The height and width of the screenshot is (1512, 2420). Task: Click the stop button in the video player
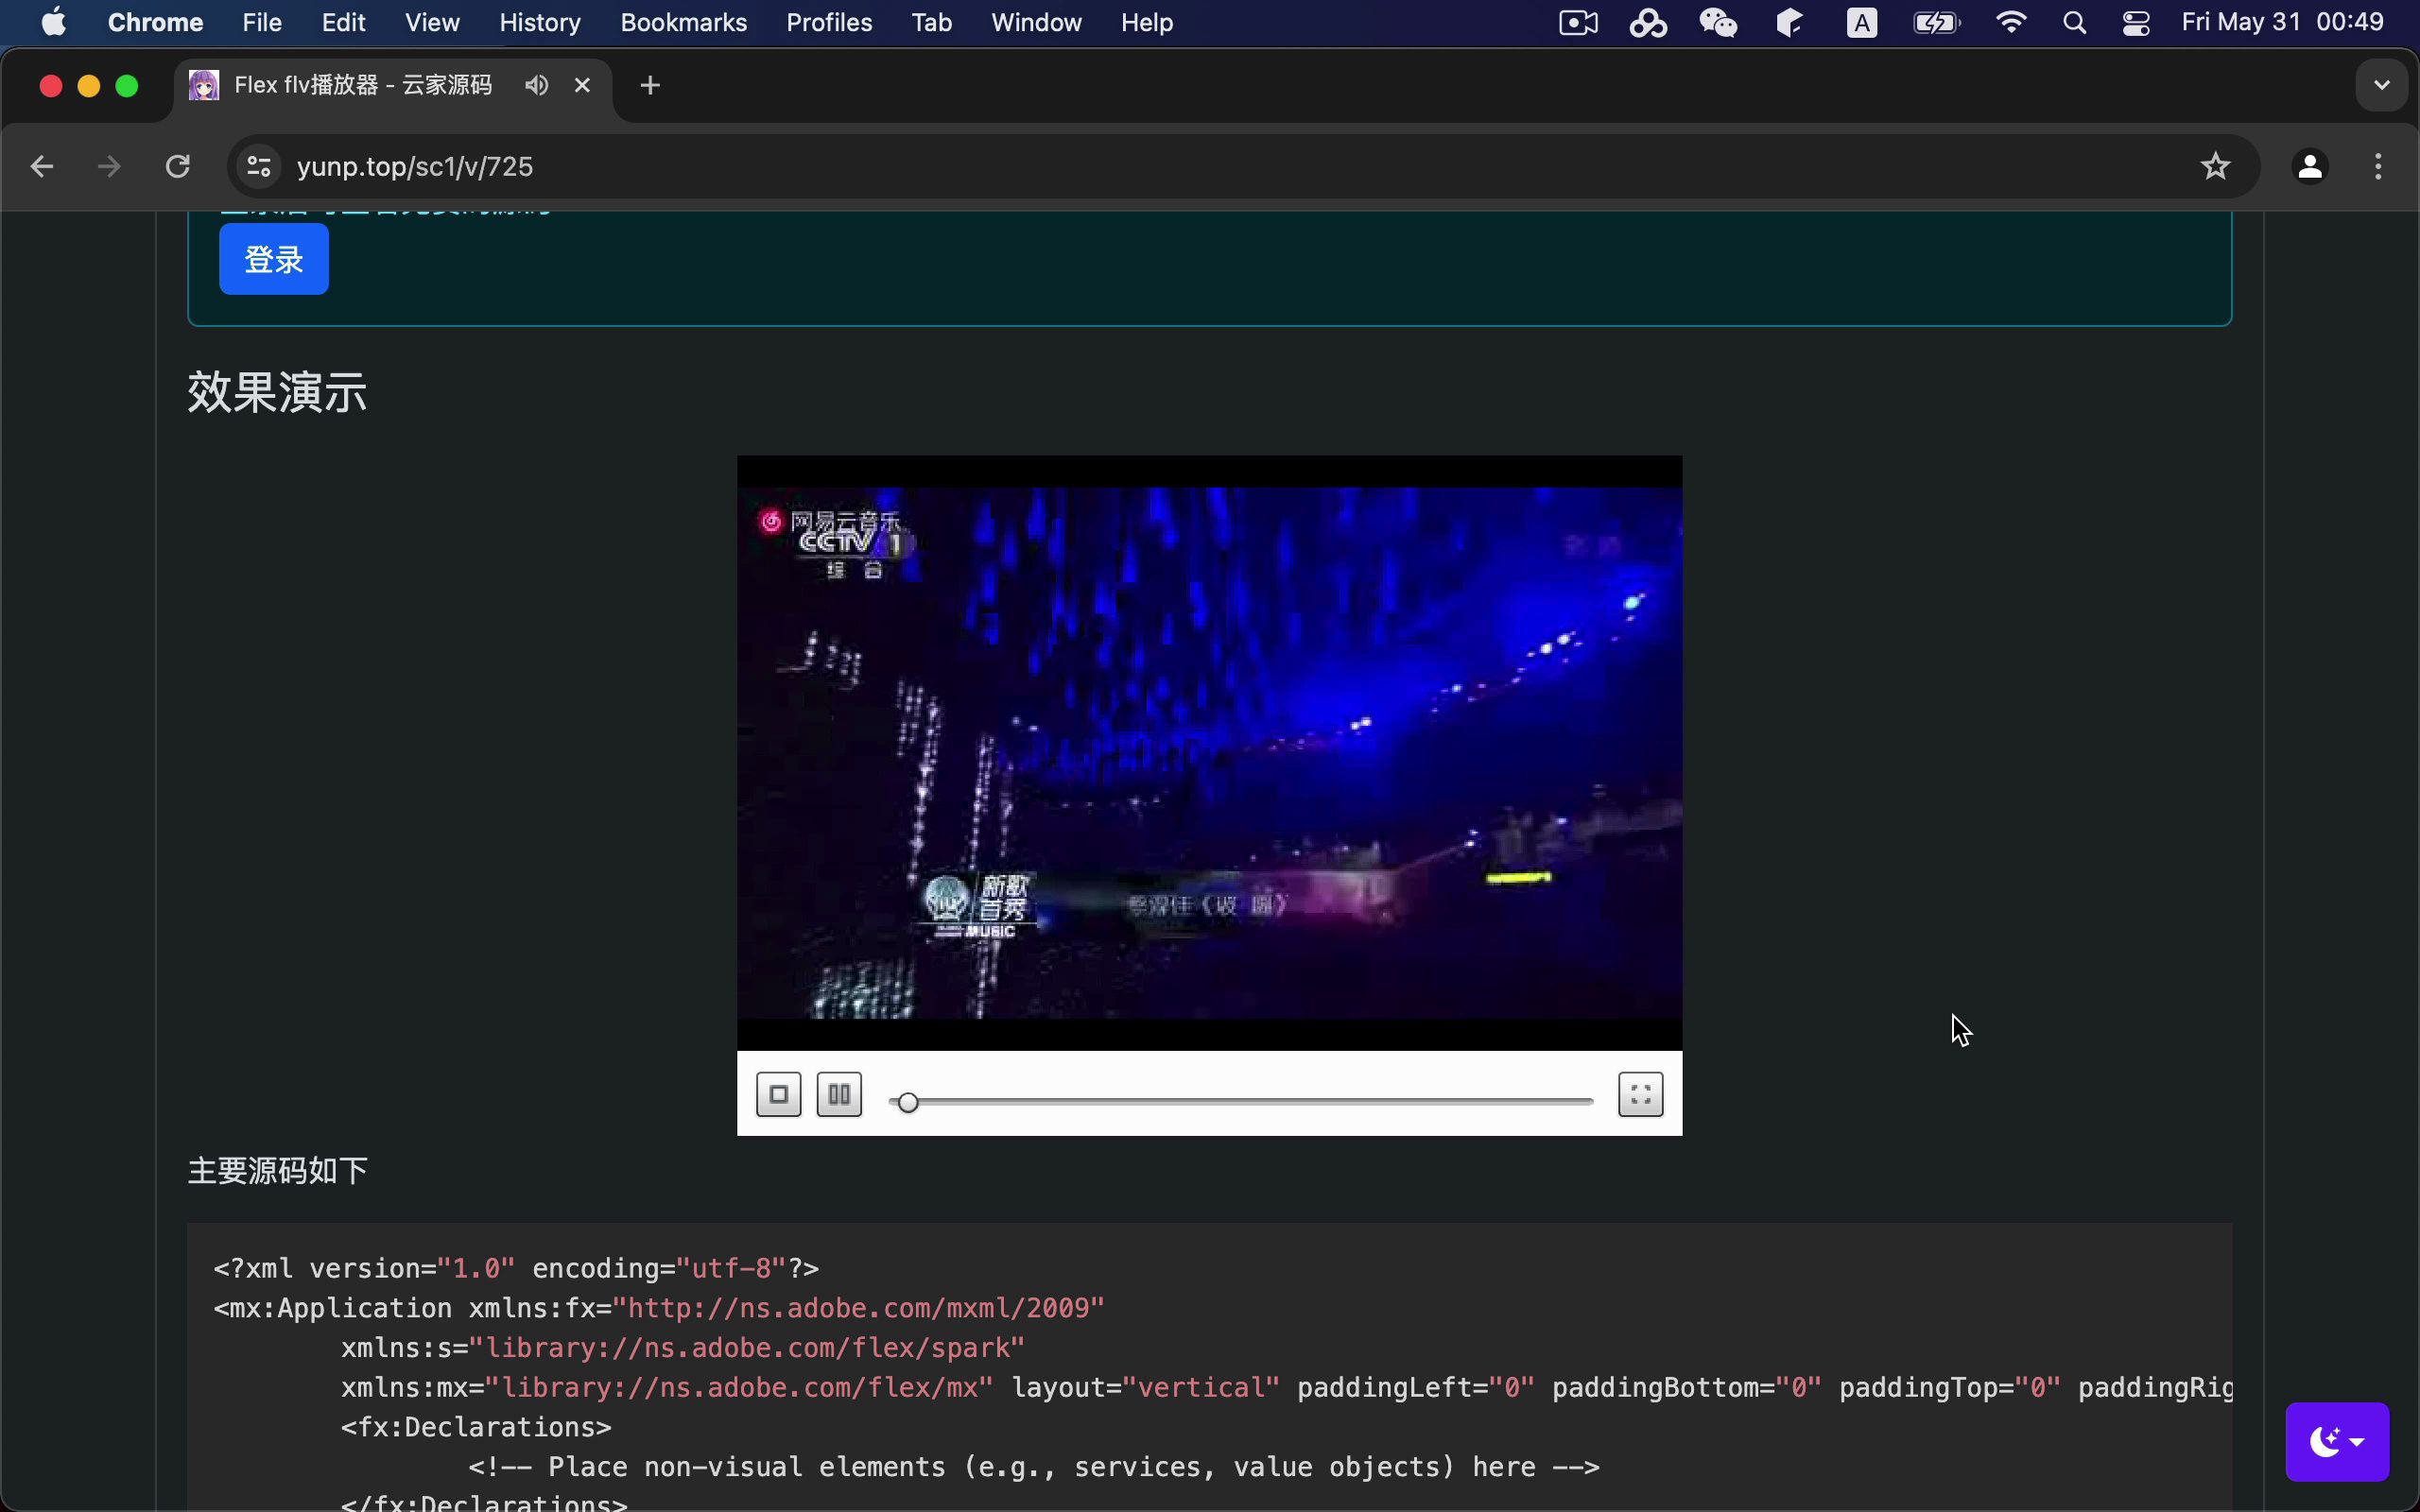pyautogui.click(x=778, y=1094)
